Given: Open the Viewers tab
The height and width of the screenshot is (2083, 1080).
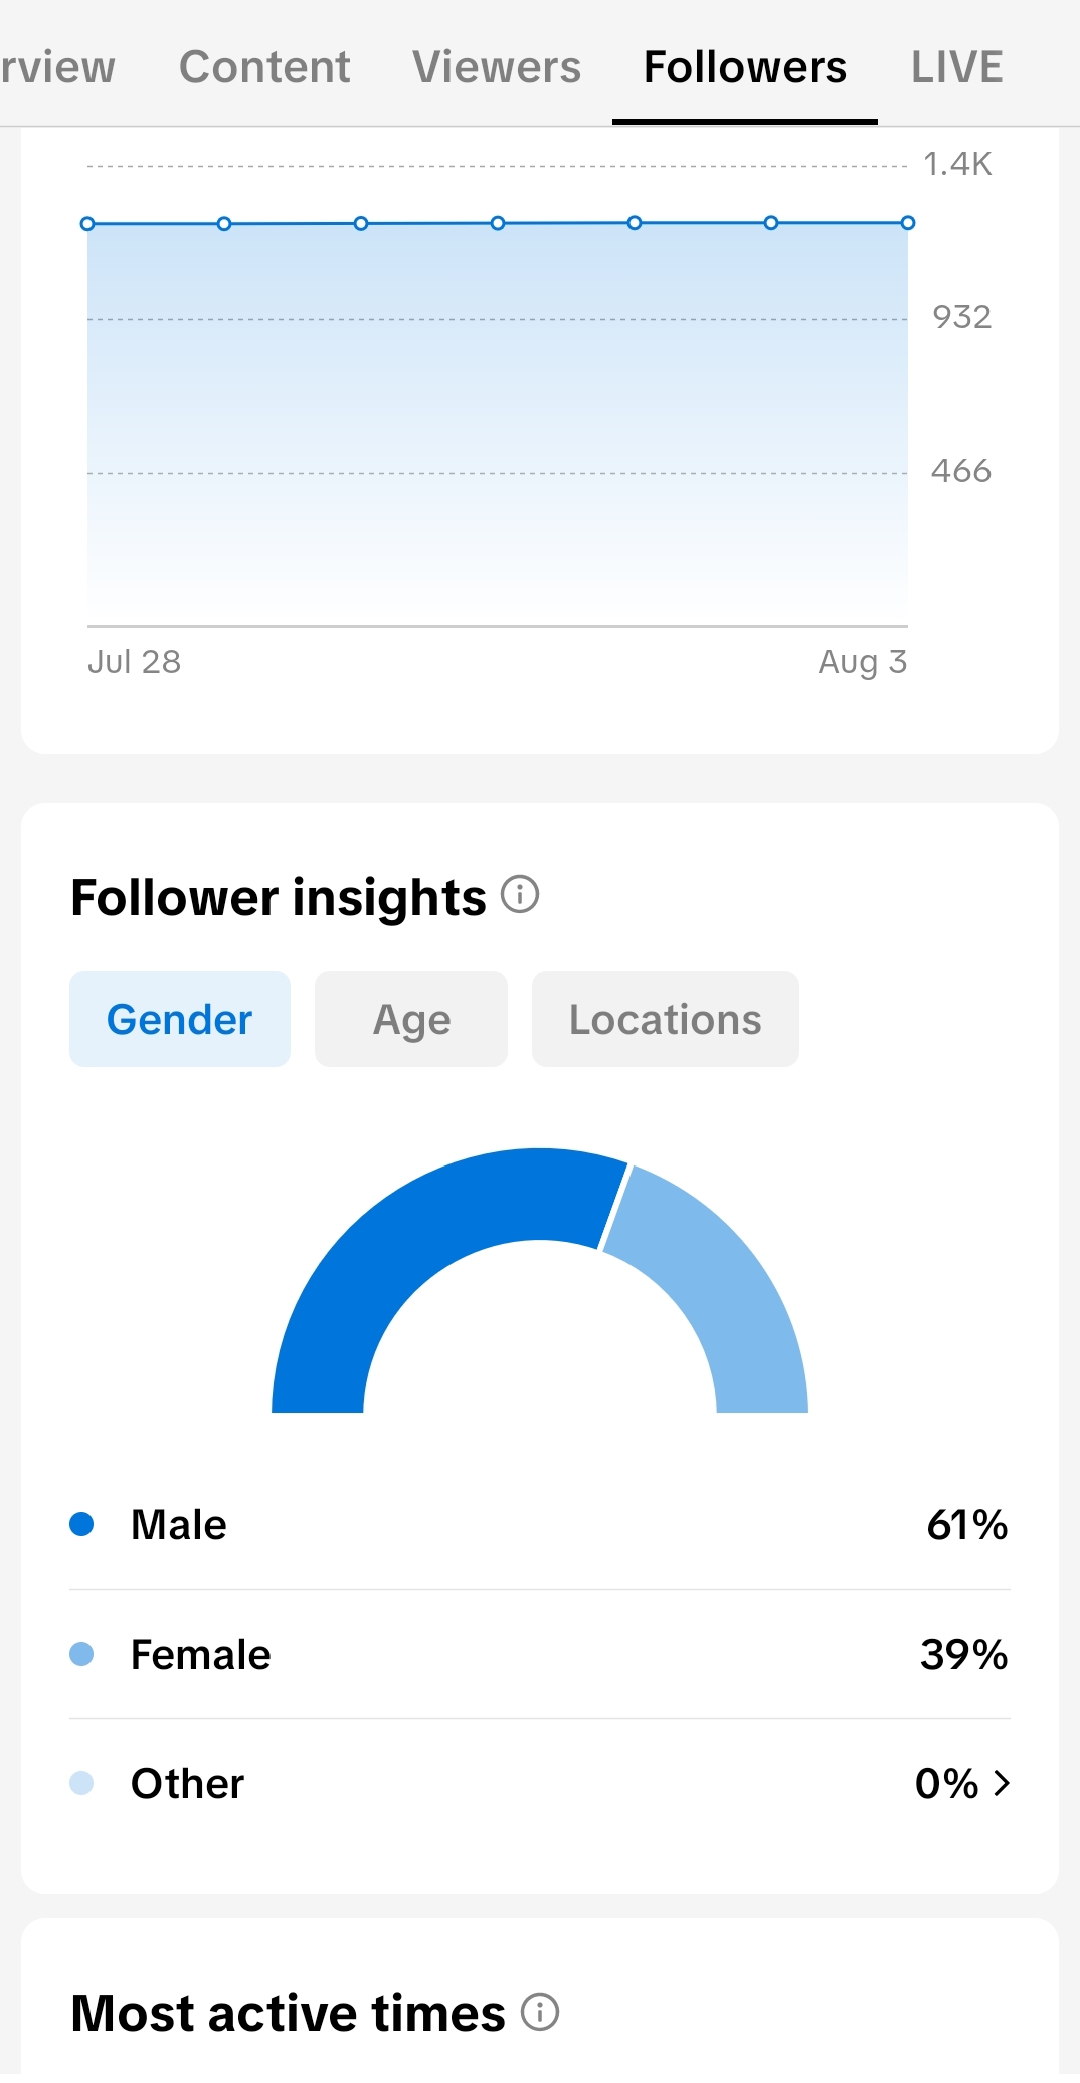Looking at the screenshot, I should pos(496,67).
